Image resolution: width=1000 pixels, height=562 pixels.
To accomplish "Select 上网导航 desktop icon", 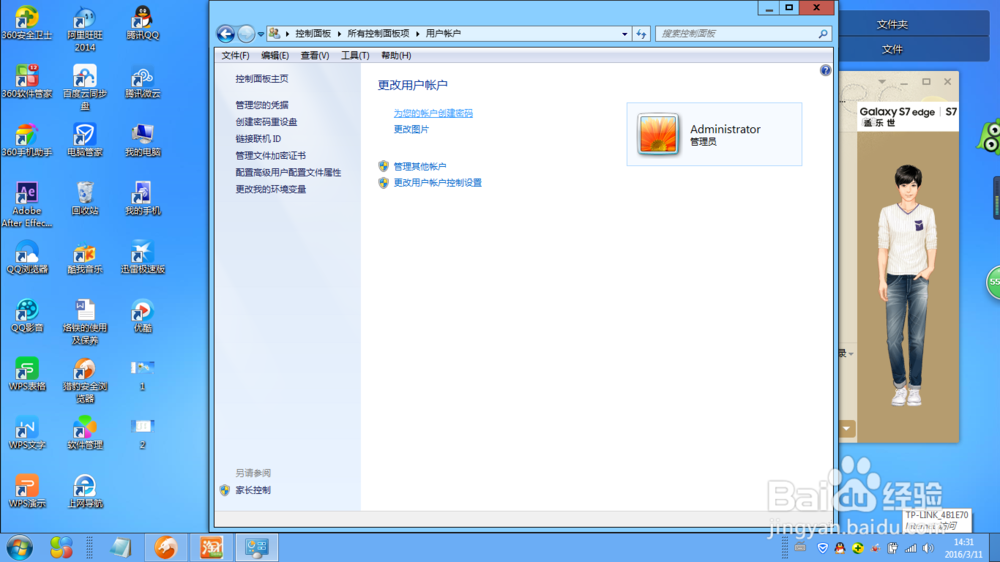I will point(85,492).
